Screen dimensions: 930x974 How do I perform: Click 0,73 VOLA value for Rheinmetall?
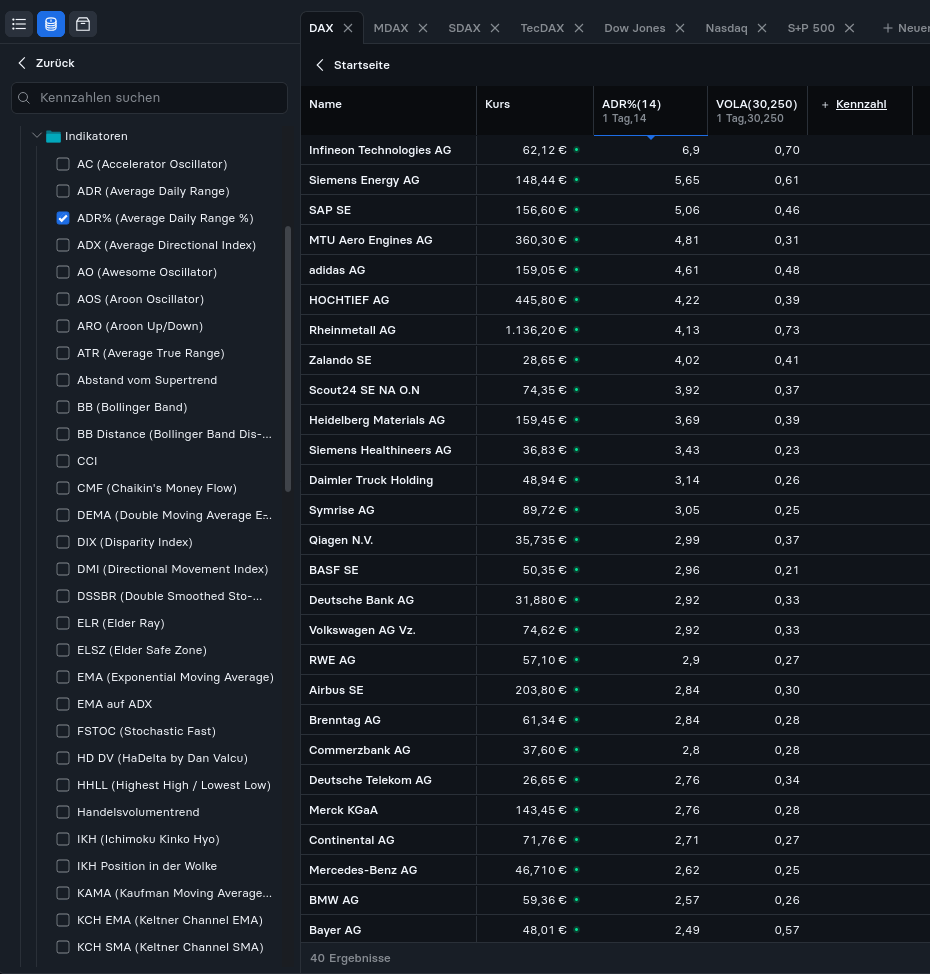click(x=787, y=330)
